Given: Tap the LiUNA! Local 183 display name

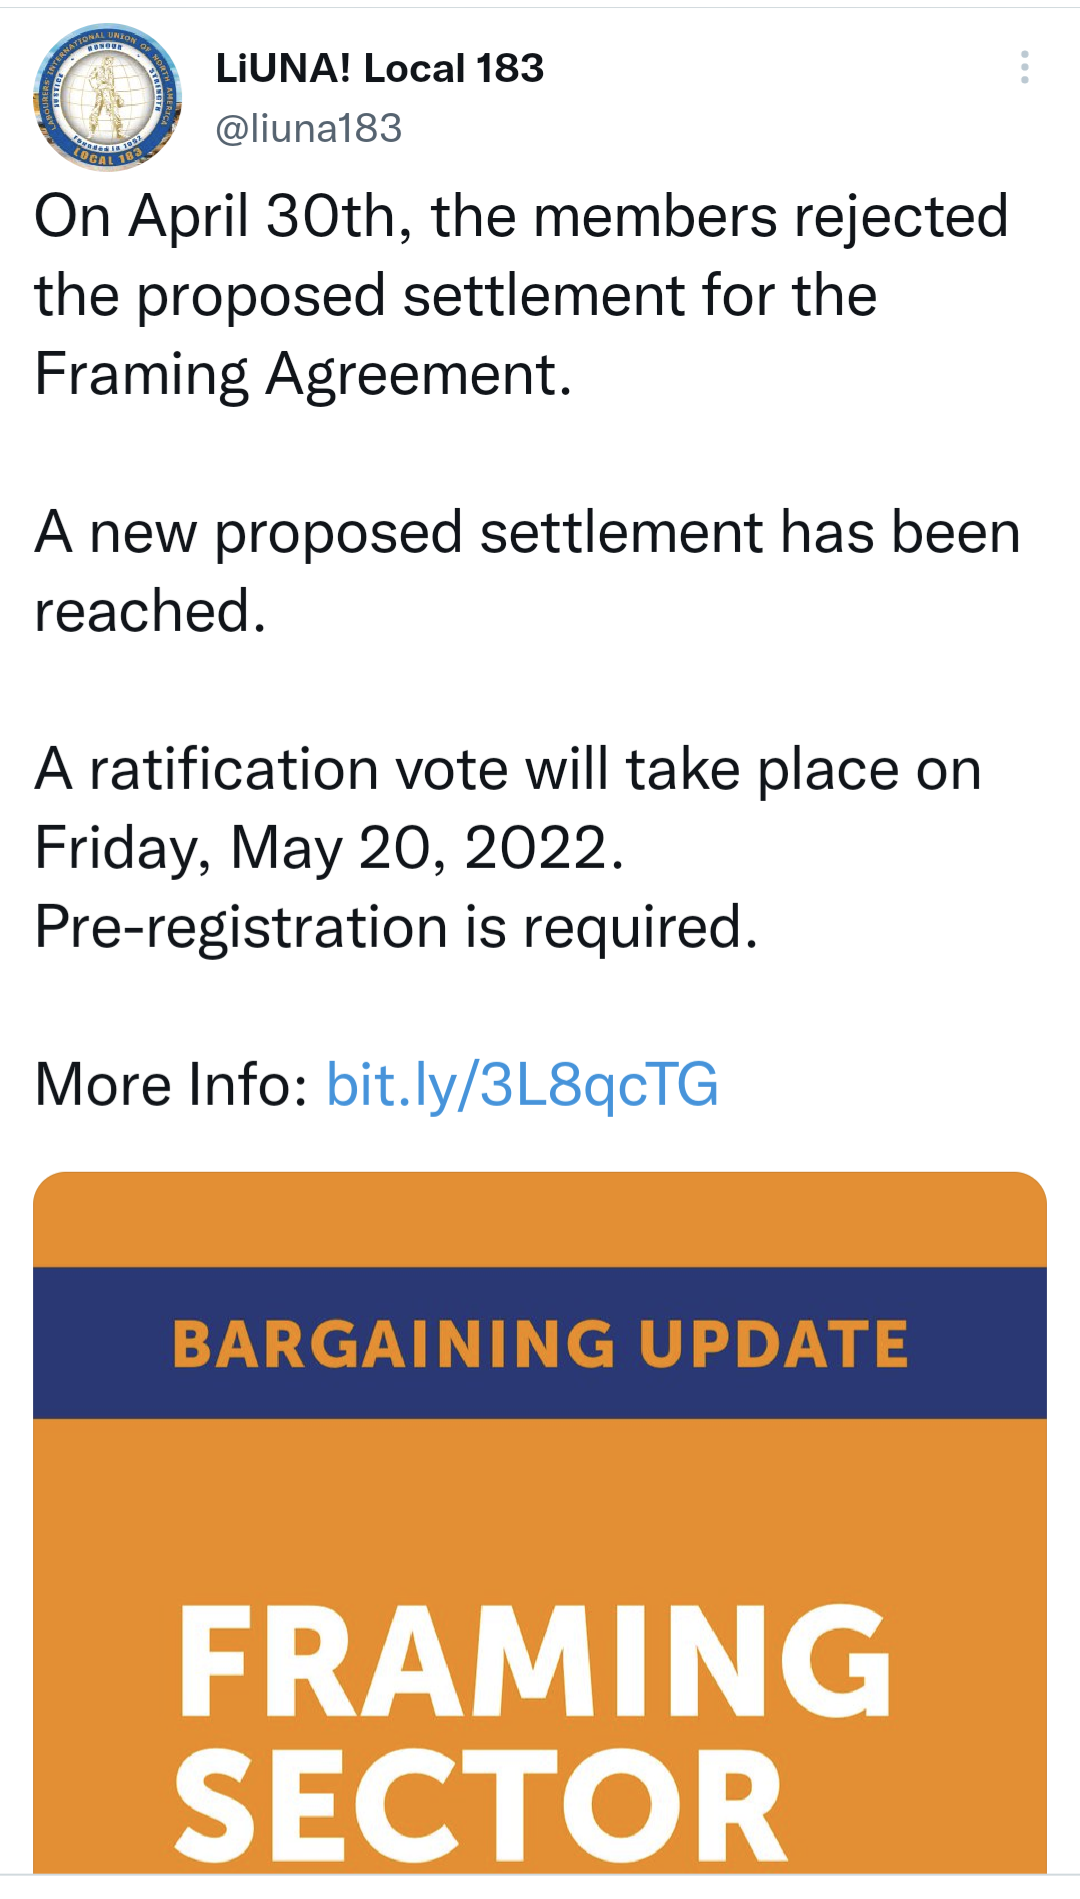Looking at the screenshot, I should click(379, 68).
